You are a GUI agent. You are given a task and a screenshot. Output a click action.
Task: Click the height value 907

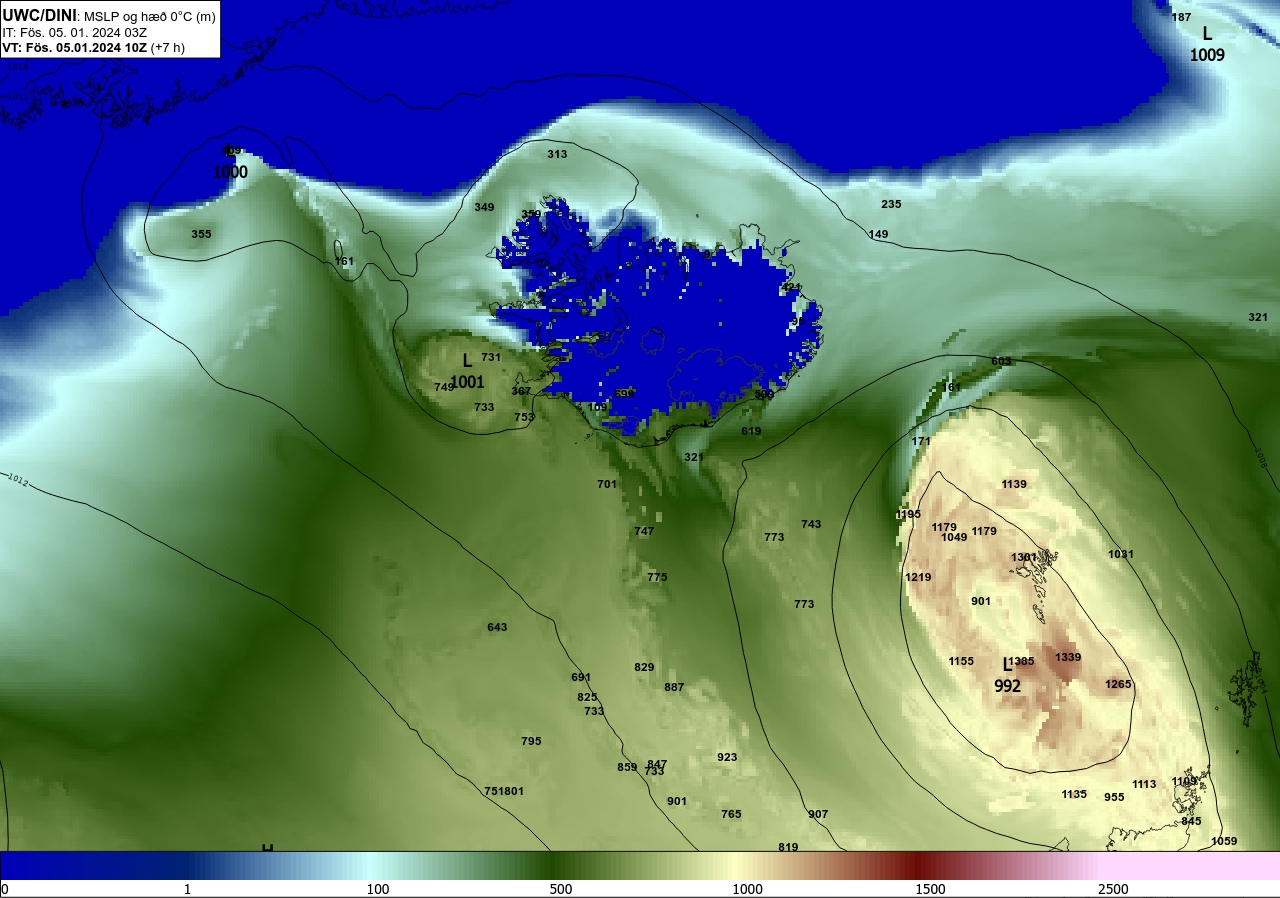tap(818, 814)
